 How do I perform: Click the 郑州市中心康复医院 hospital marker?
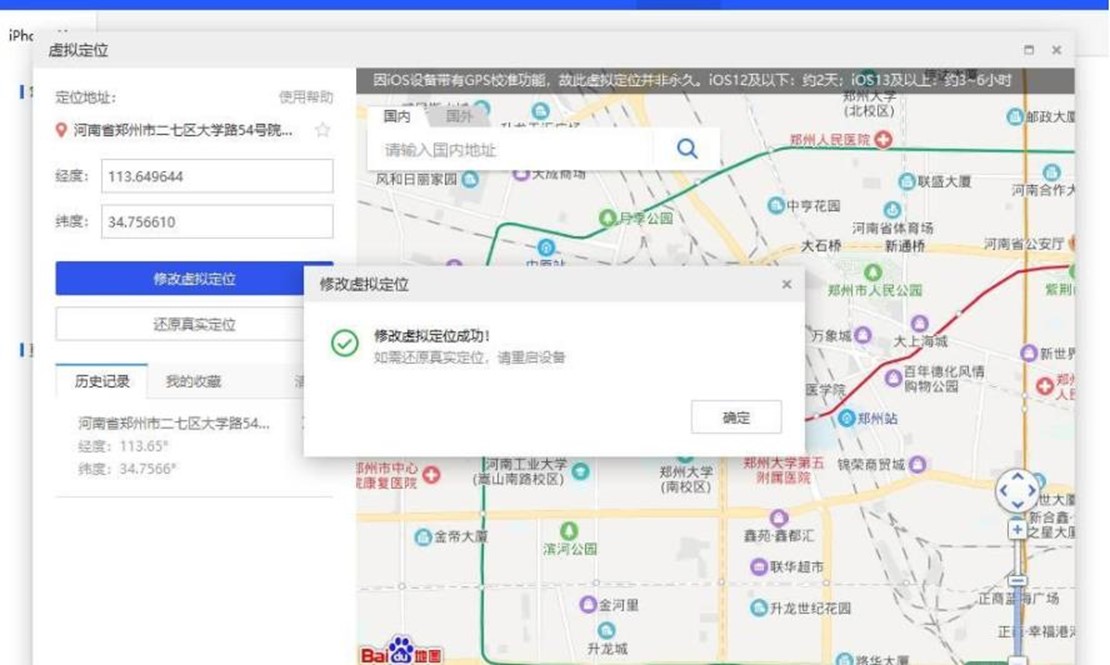[431, 474]
